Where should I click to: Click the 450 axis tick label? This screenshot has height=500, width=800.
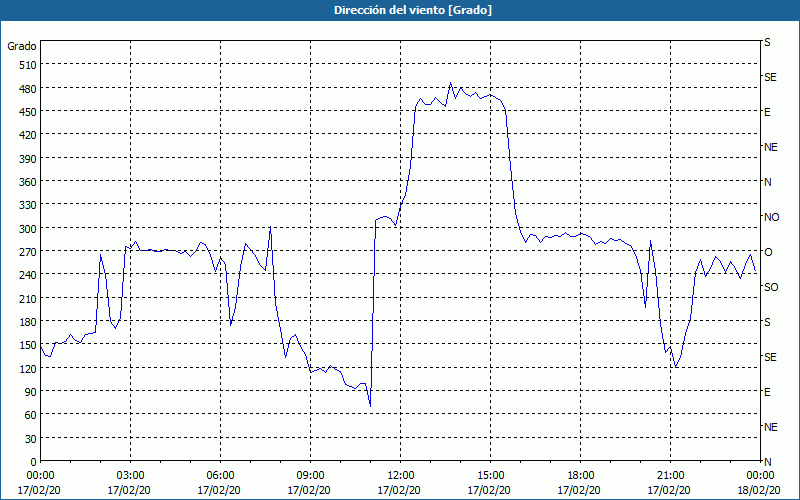29,112
